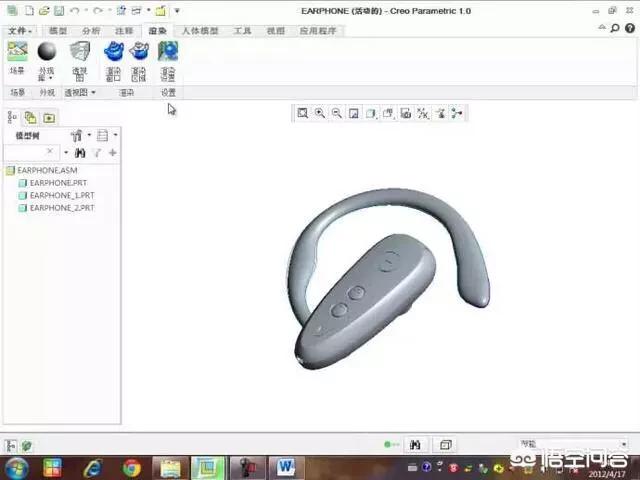Click the Zoom In magnifier icon

pos(320,114)
